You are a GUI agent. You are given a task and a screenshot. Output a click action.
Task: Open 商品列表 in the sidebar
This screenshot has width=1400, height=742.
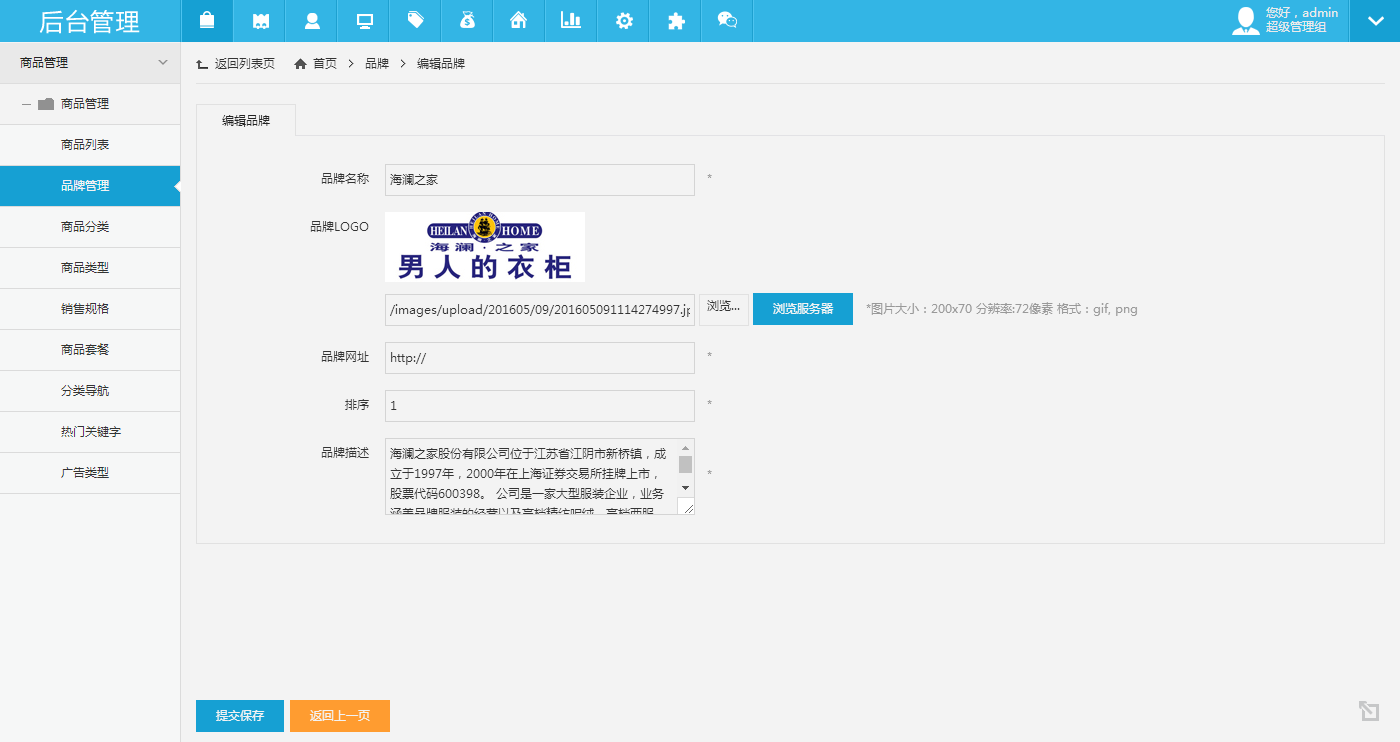90,145
